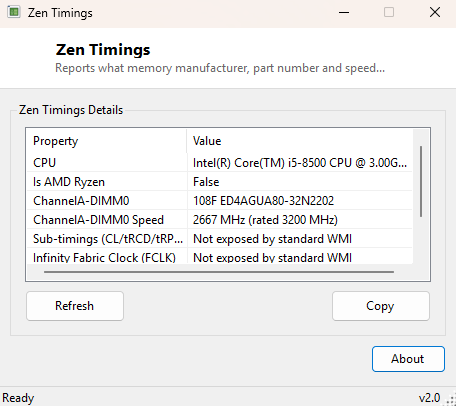Click the Zen Timings app icon in title bar

pyautogui.click(x=14, y=12)
